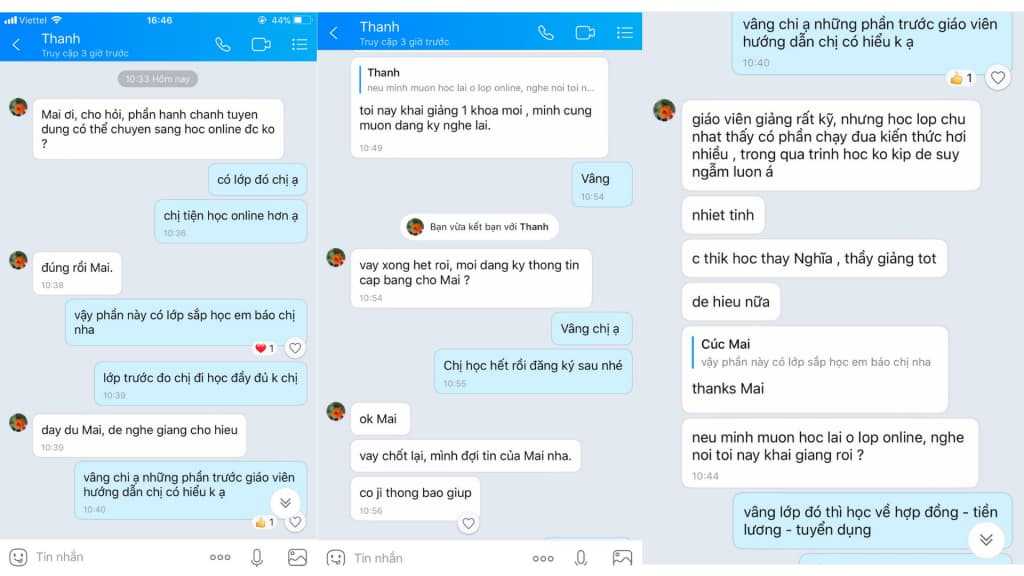
Task: Start video call in left chat header
Action: [261, 44]
